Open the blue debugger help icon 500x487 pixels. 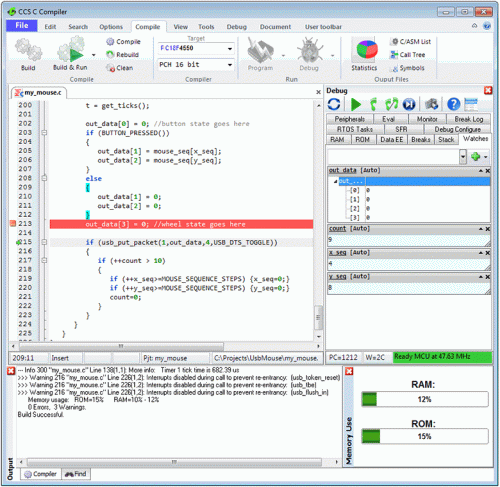point(453,104)
